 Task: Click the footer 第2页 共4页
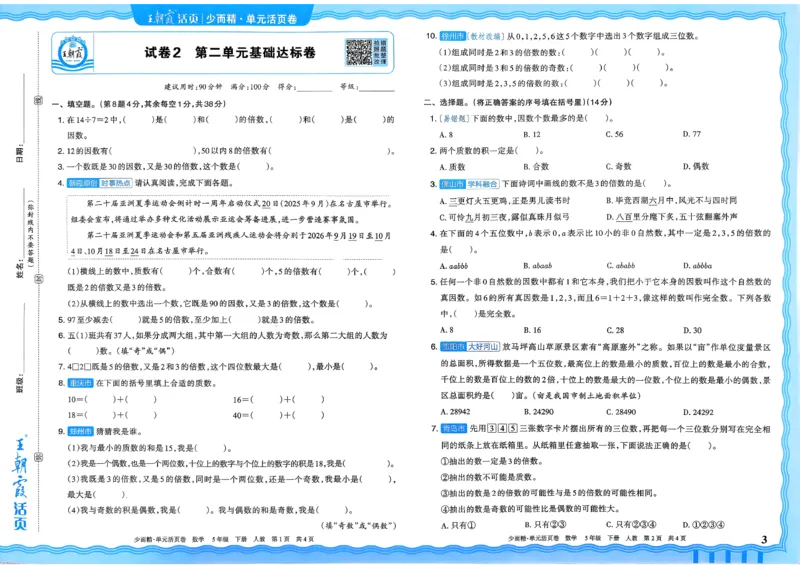click(665, 538)
